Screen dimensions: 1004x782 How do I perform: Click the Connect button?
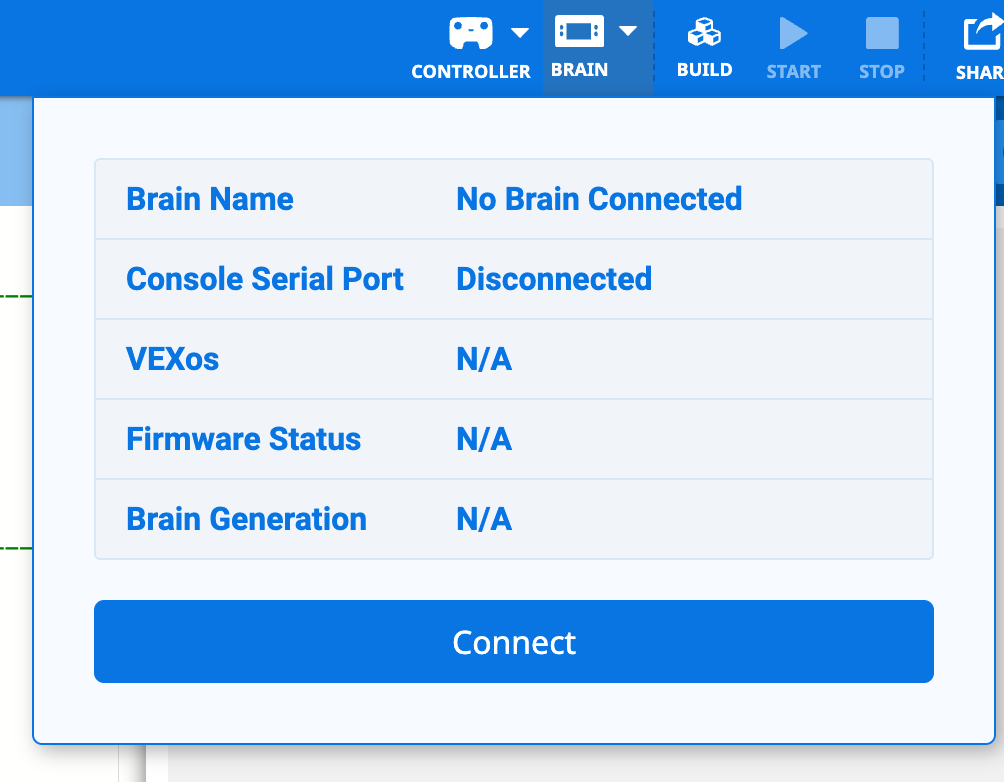[x=514, y=642]
